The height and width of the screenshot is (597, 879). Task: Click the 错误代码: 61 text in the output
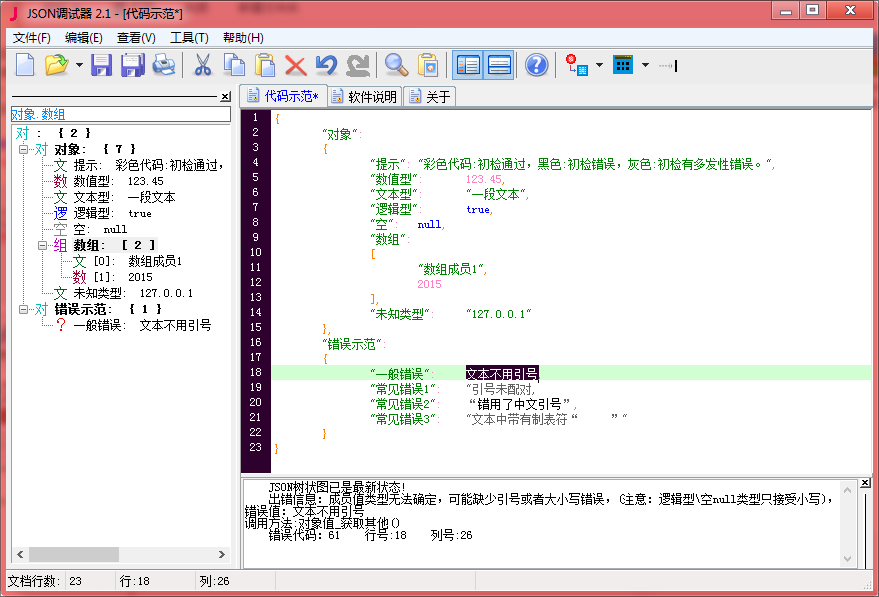(304, 535)
